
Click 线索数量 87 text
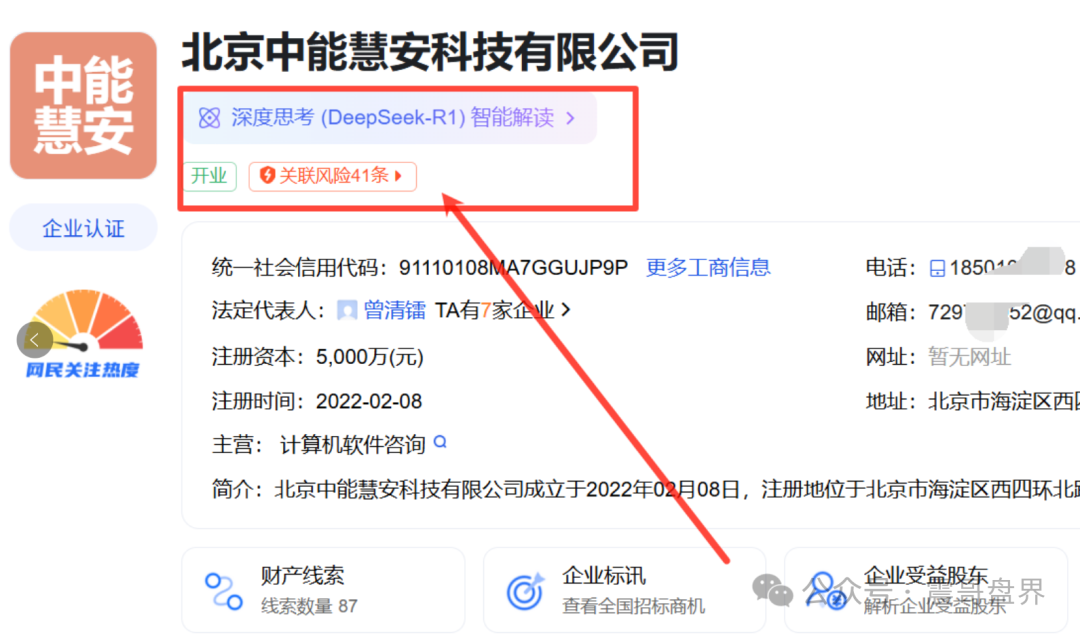[309, 606]
